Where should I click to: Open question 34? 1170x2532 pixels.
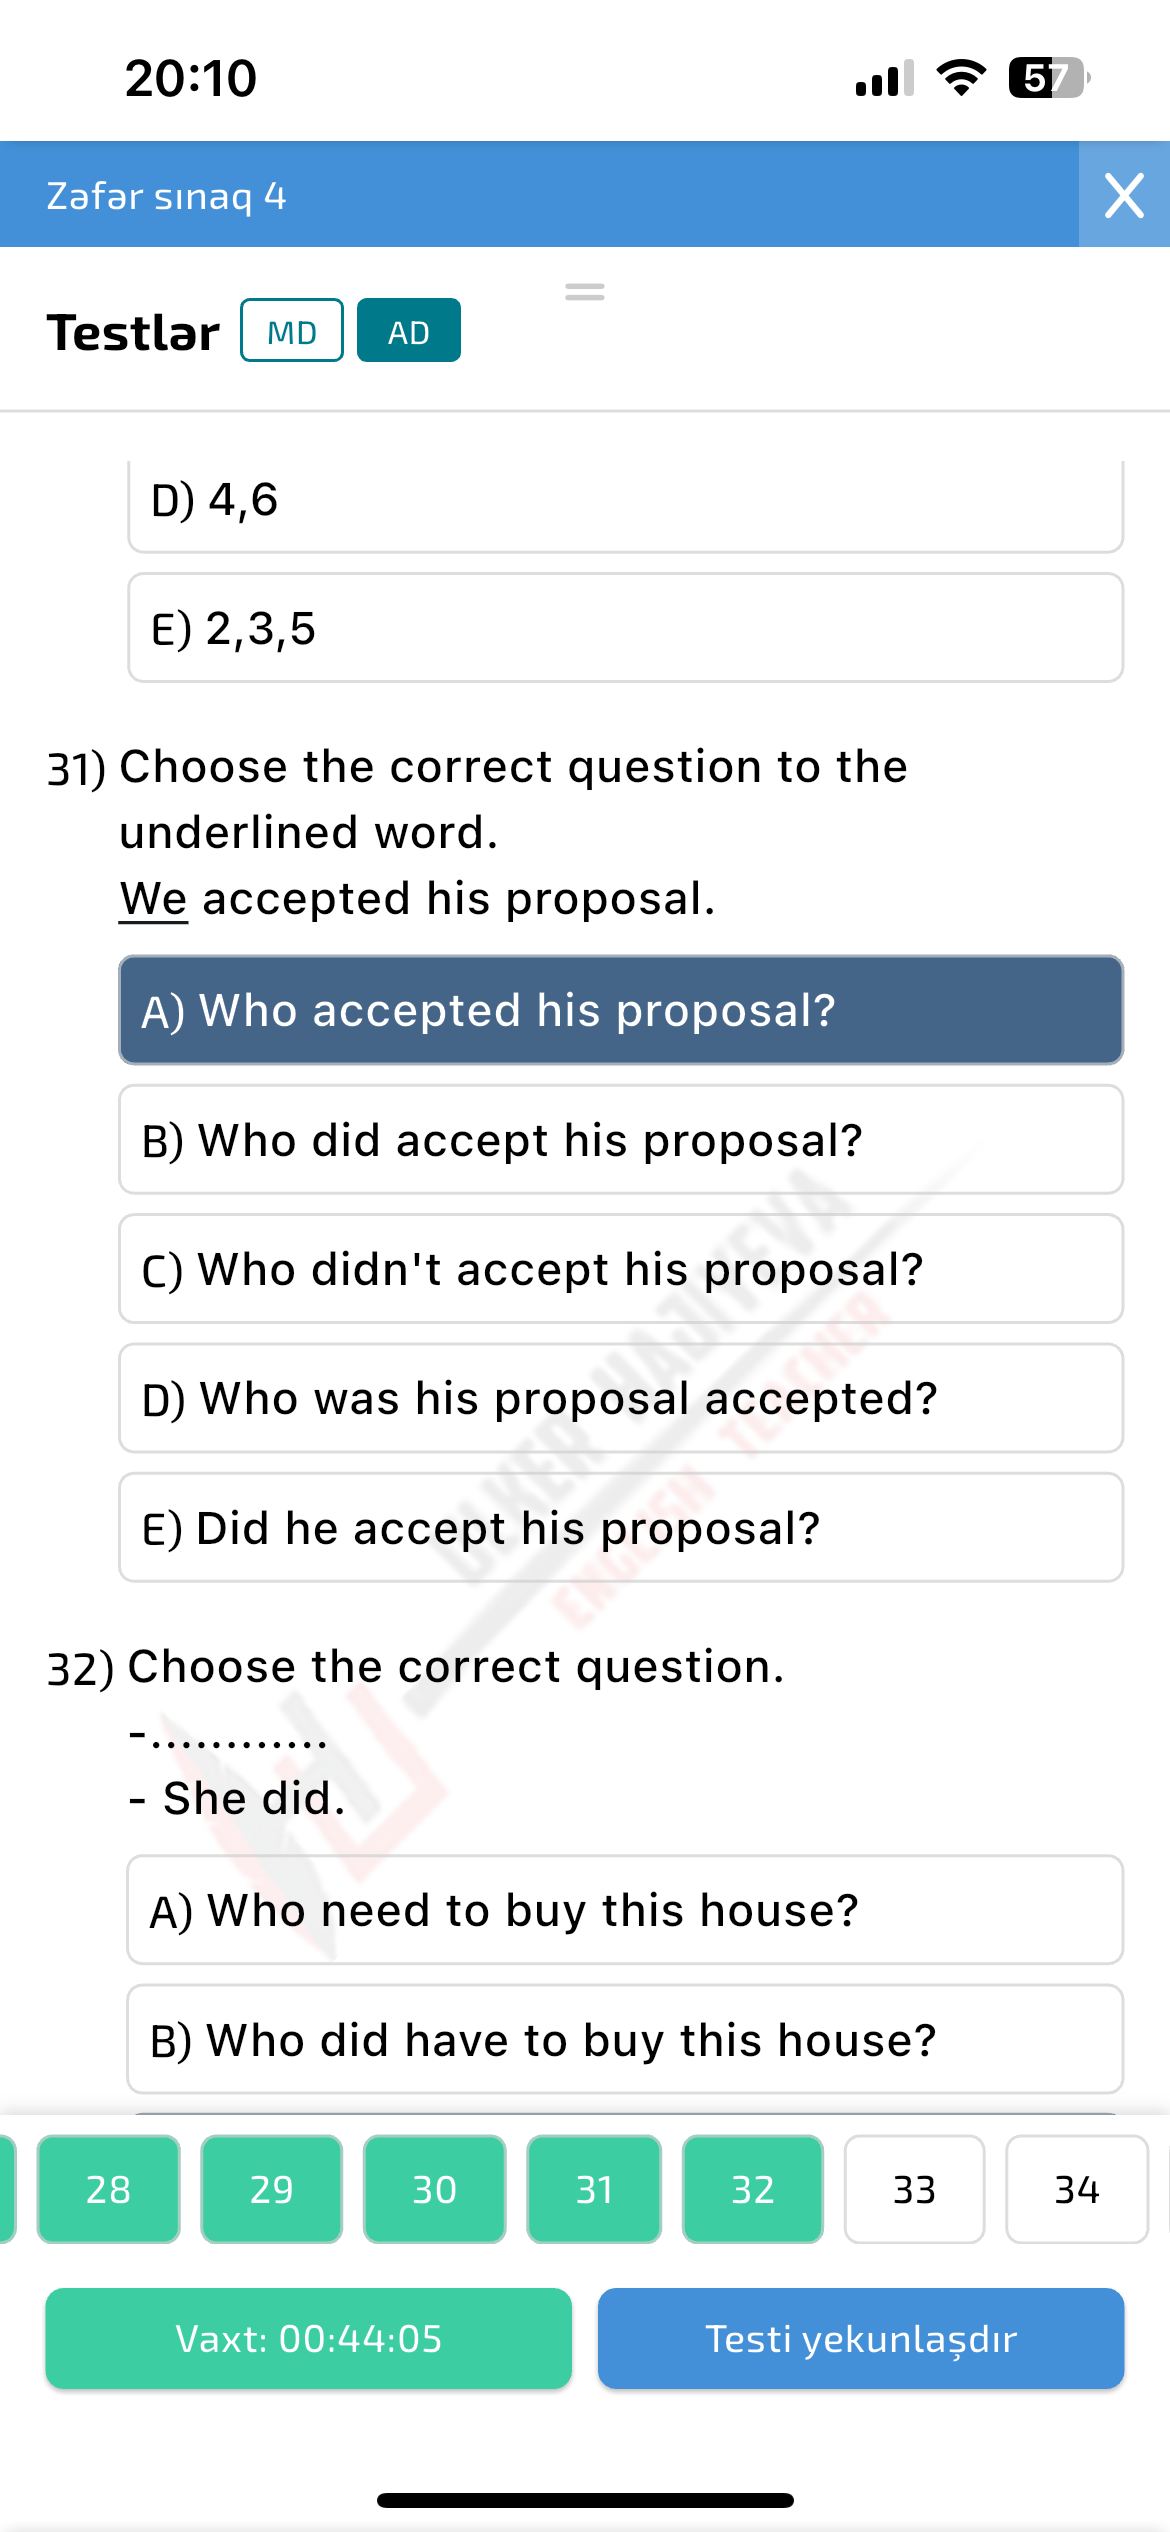tap(1076, 2190)
